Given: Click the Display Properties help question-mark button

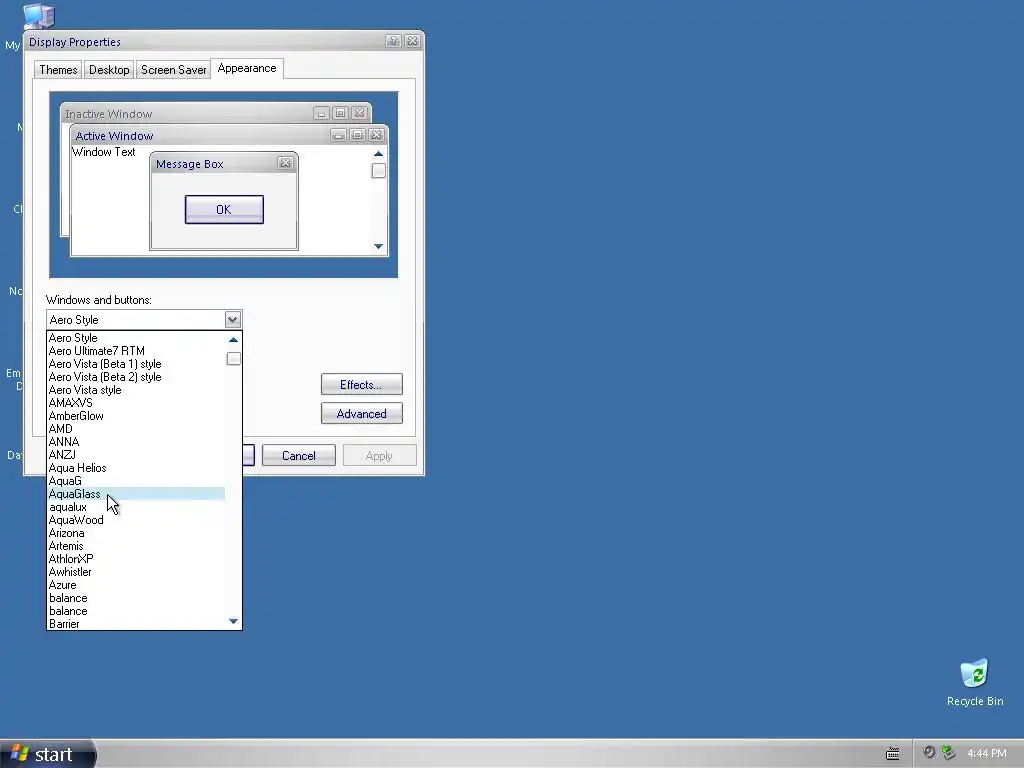Looking at the screenshot, I should coord(392,41).
